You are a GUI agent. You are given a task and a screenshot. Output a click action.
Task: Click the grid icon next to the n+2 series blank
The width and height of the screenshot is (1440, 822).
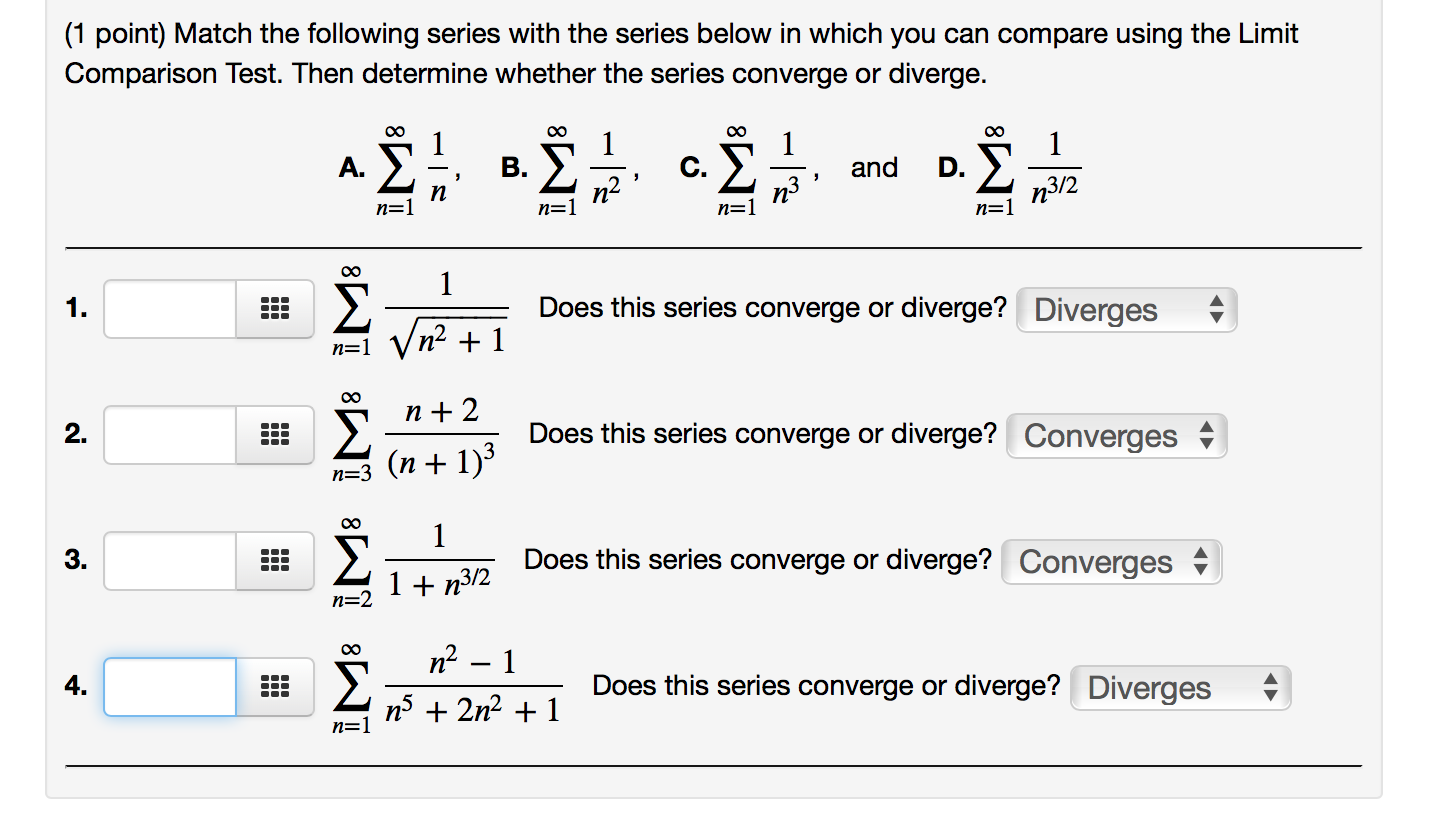point(276,435)
